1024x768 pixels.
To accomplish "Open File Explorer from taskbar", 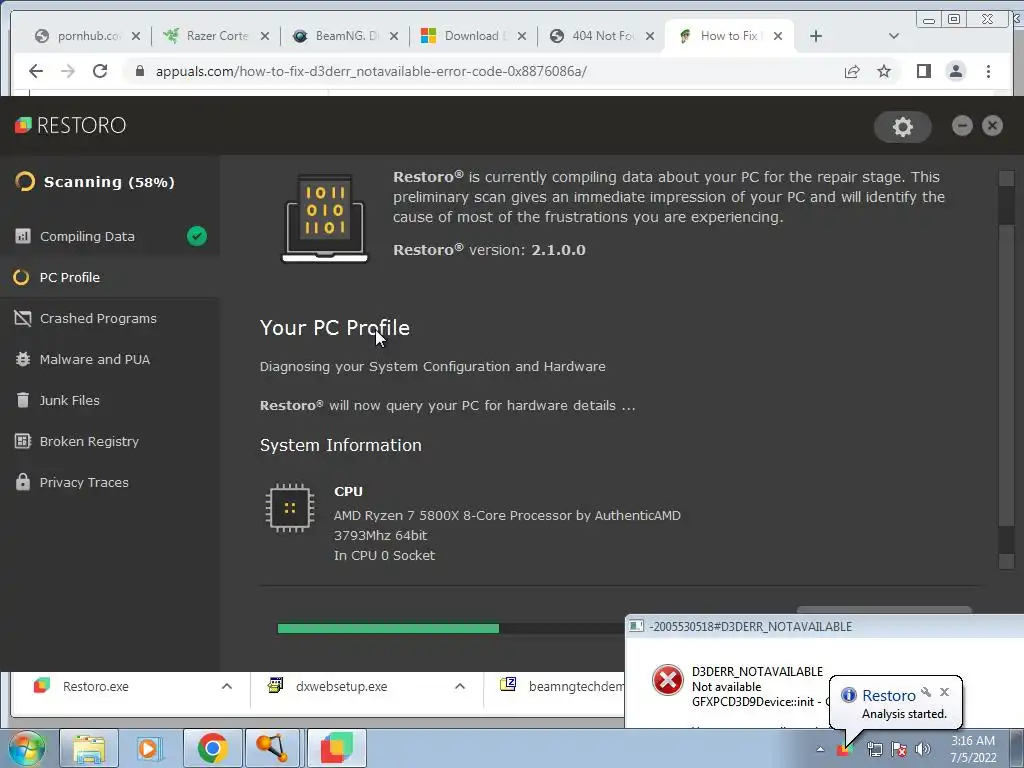I will click(89, 748).
